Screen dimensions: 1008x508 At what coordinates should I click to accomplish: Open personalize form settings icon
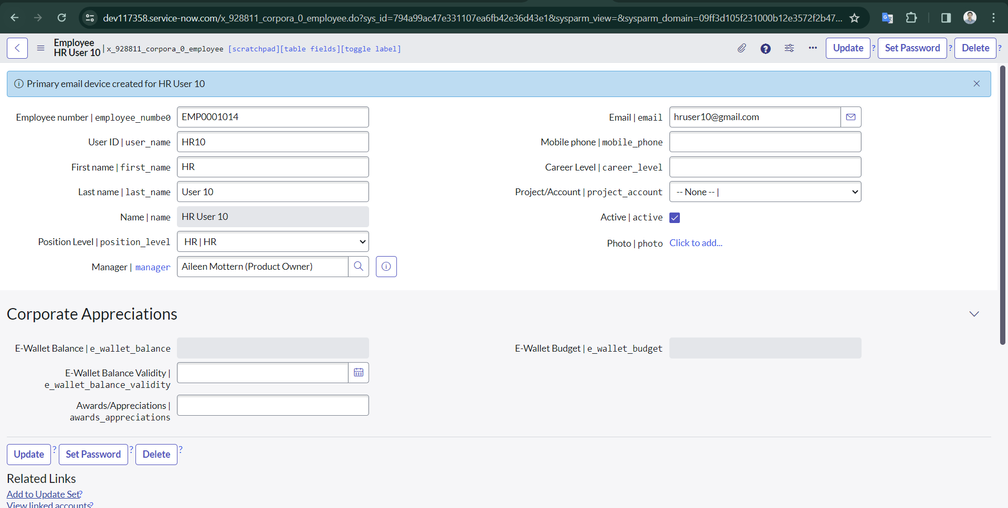(x=789, y=48)
